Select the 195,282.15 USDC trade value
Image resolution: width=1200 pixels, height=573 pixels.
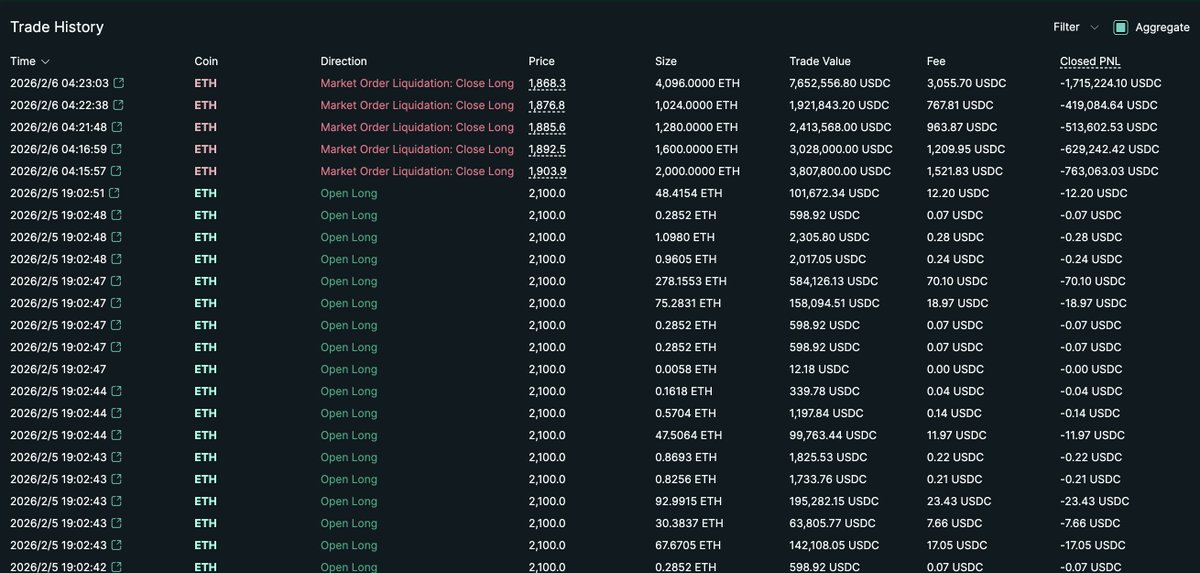click(x=833, y=501)
